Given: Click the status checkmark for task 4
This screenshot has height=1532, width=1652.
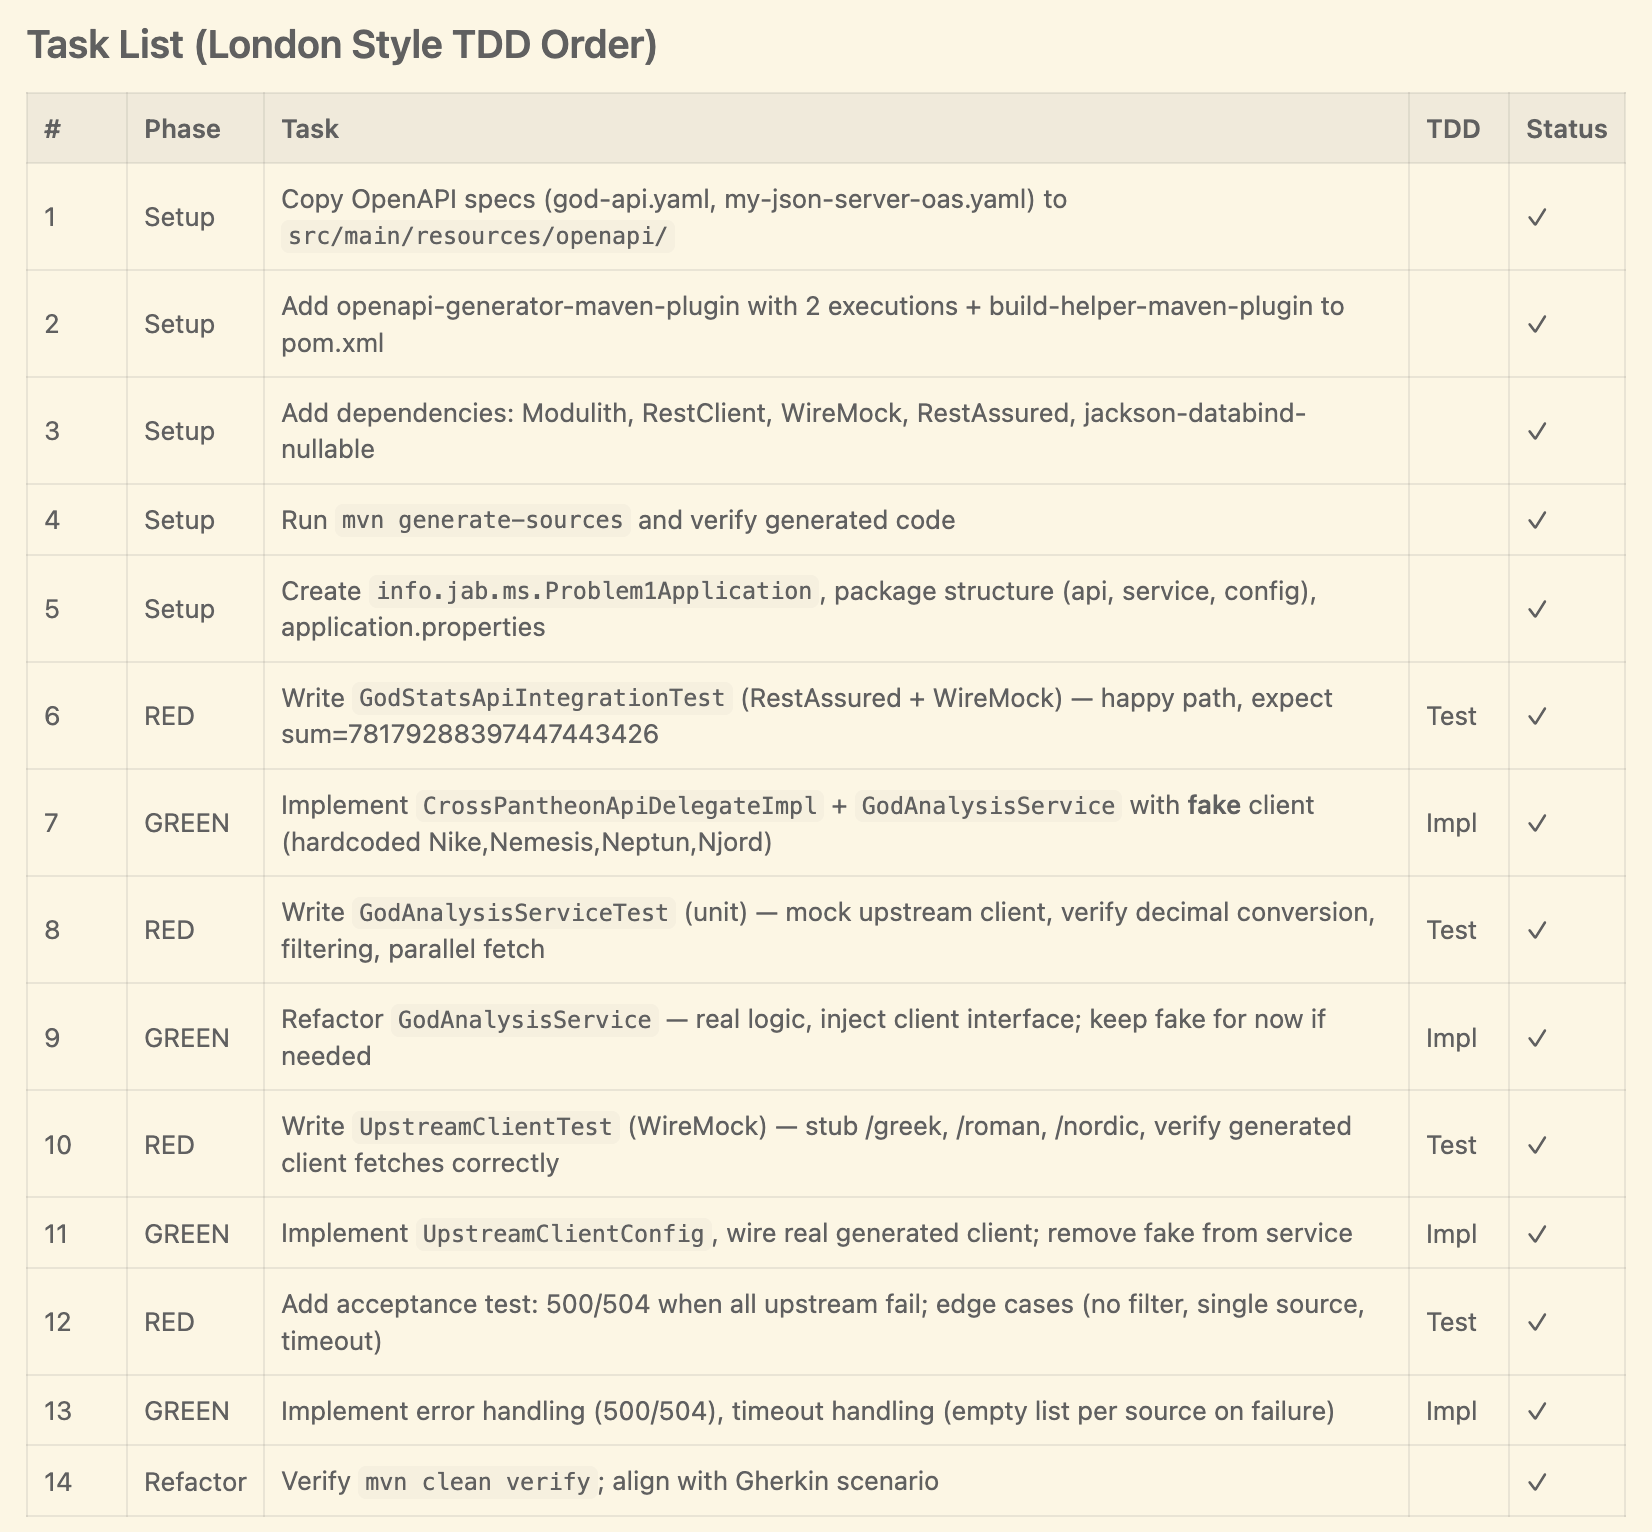Looking at the screenshot, I should coord(1537,520).
